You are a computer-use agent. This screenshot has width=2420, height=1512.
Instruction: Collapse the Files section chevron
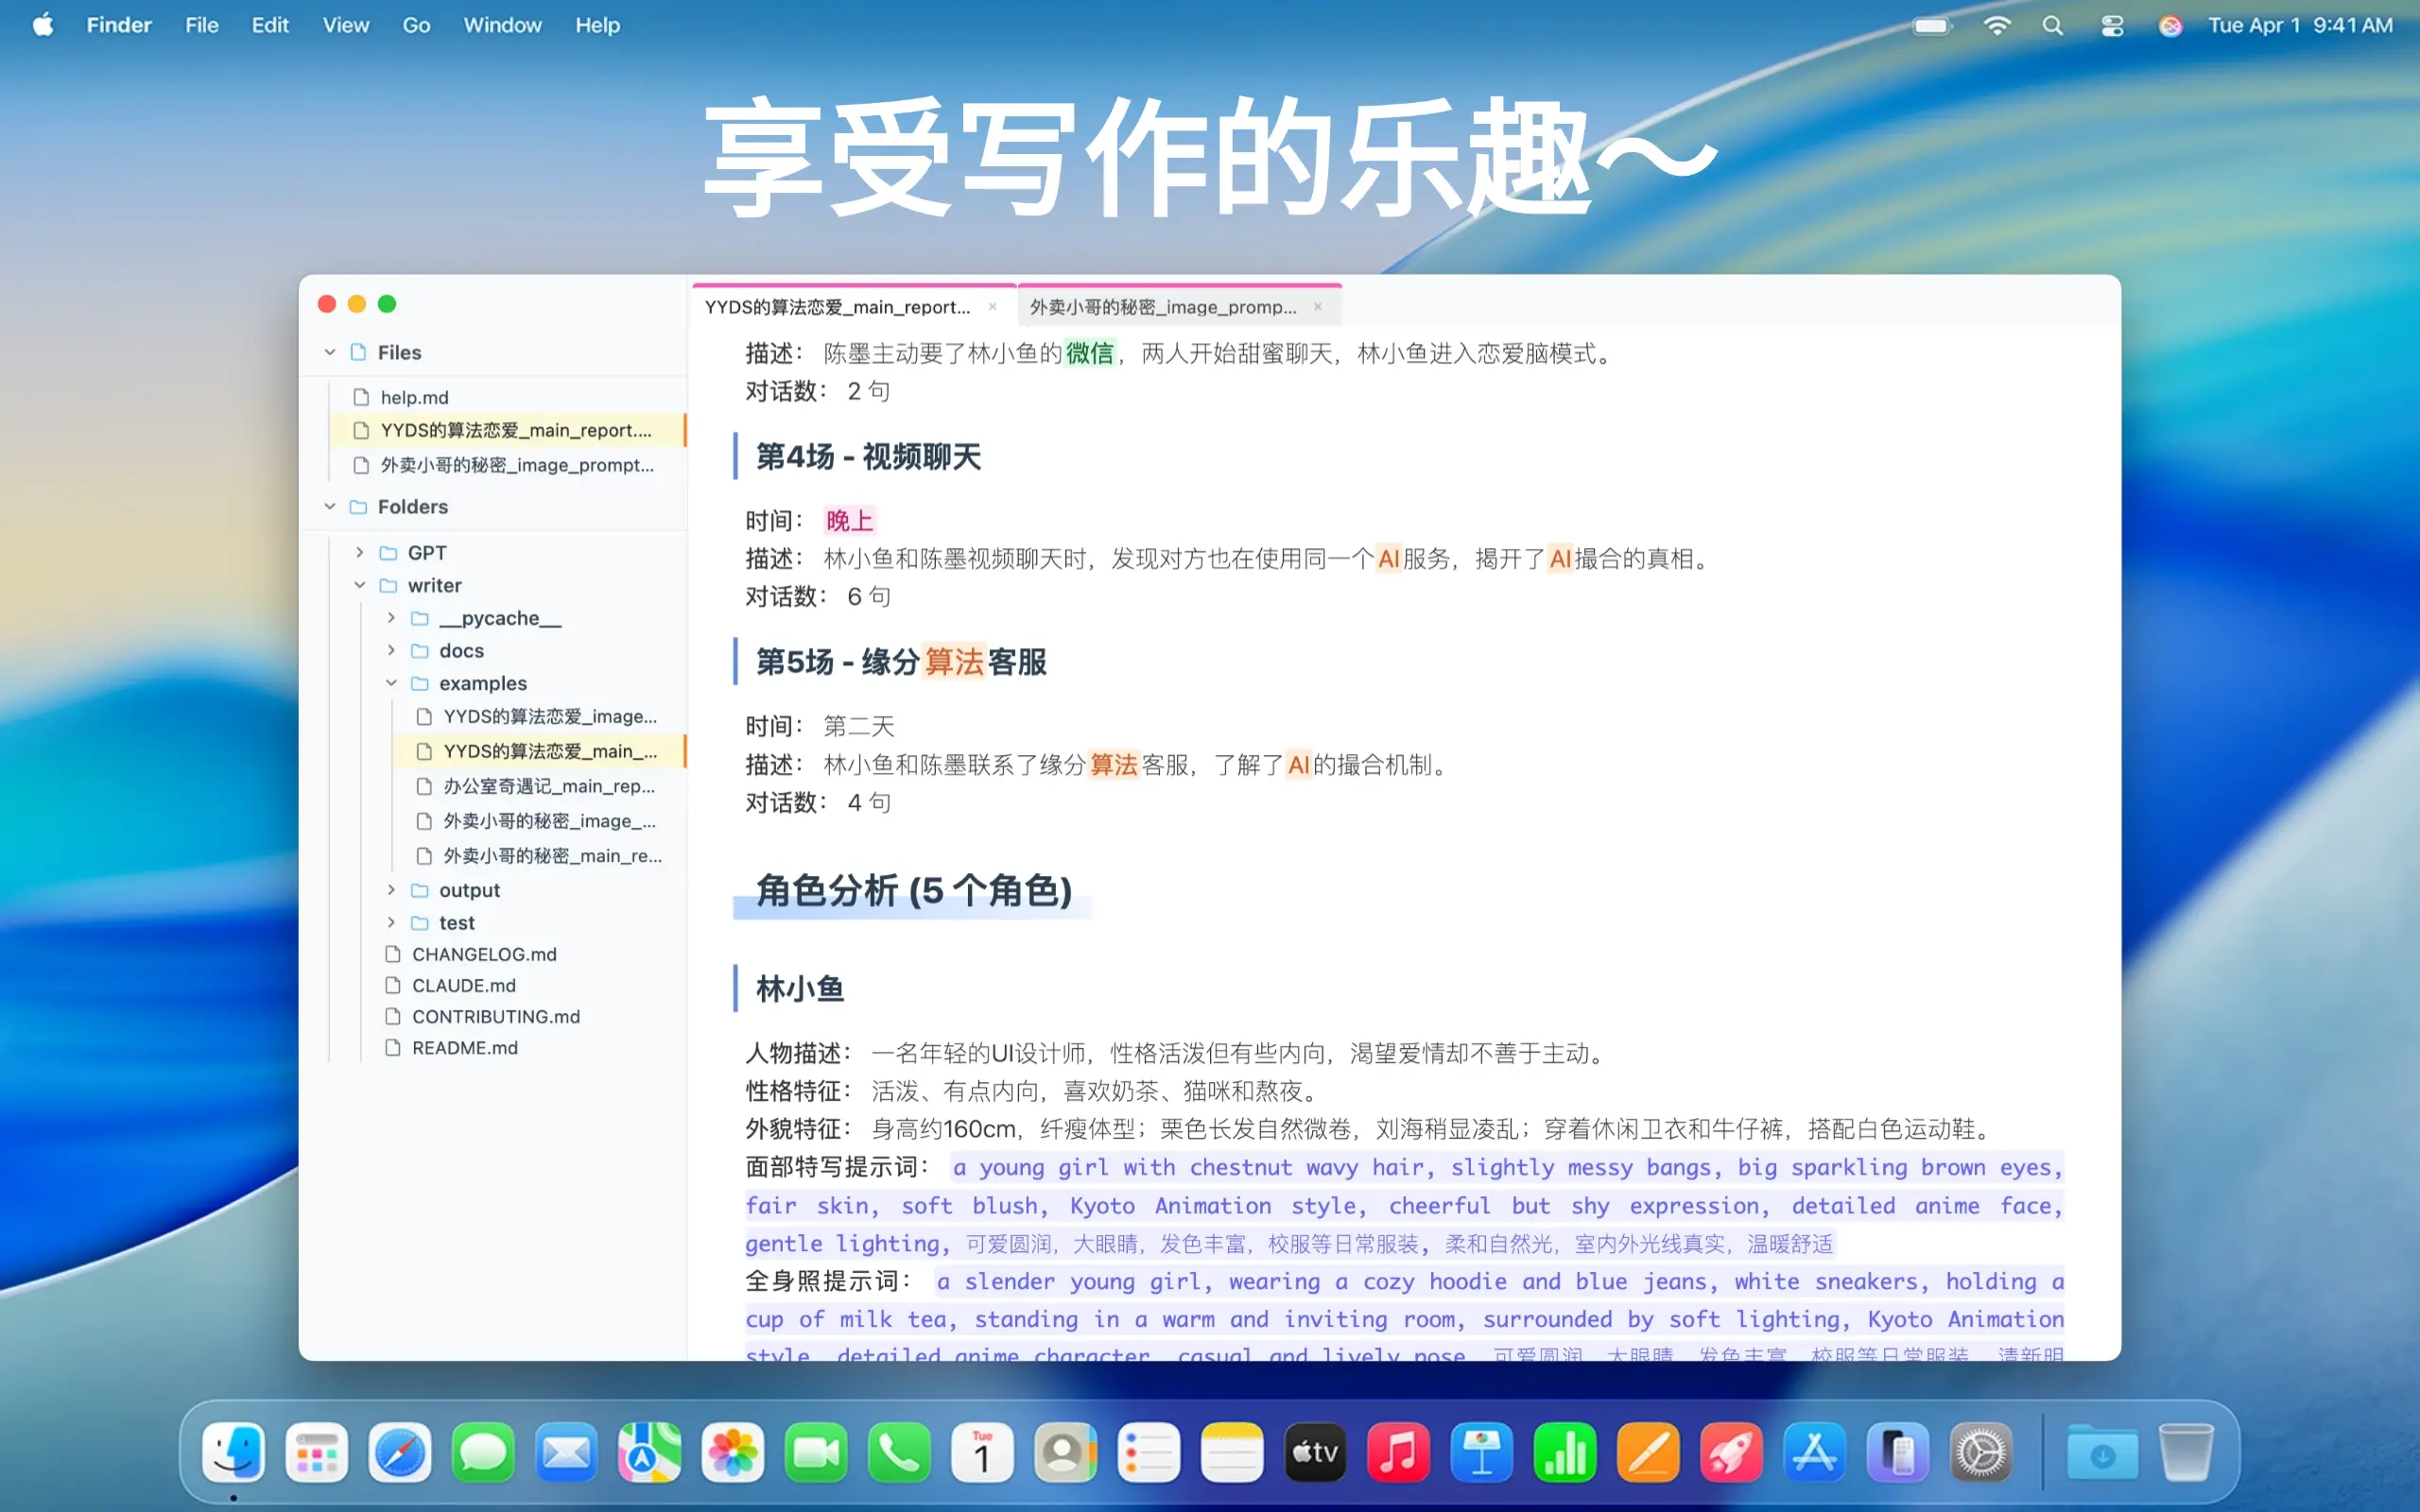point(330,352)
